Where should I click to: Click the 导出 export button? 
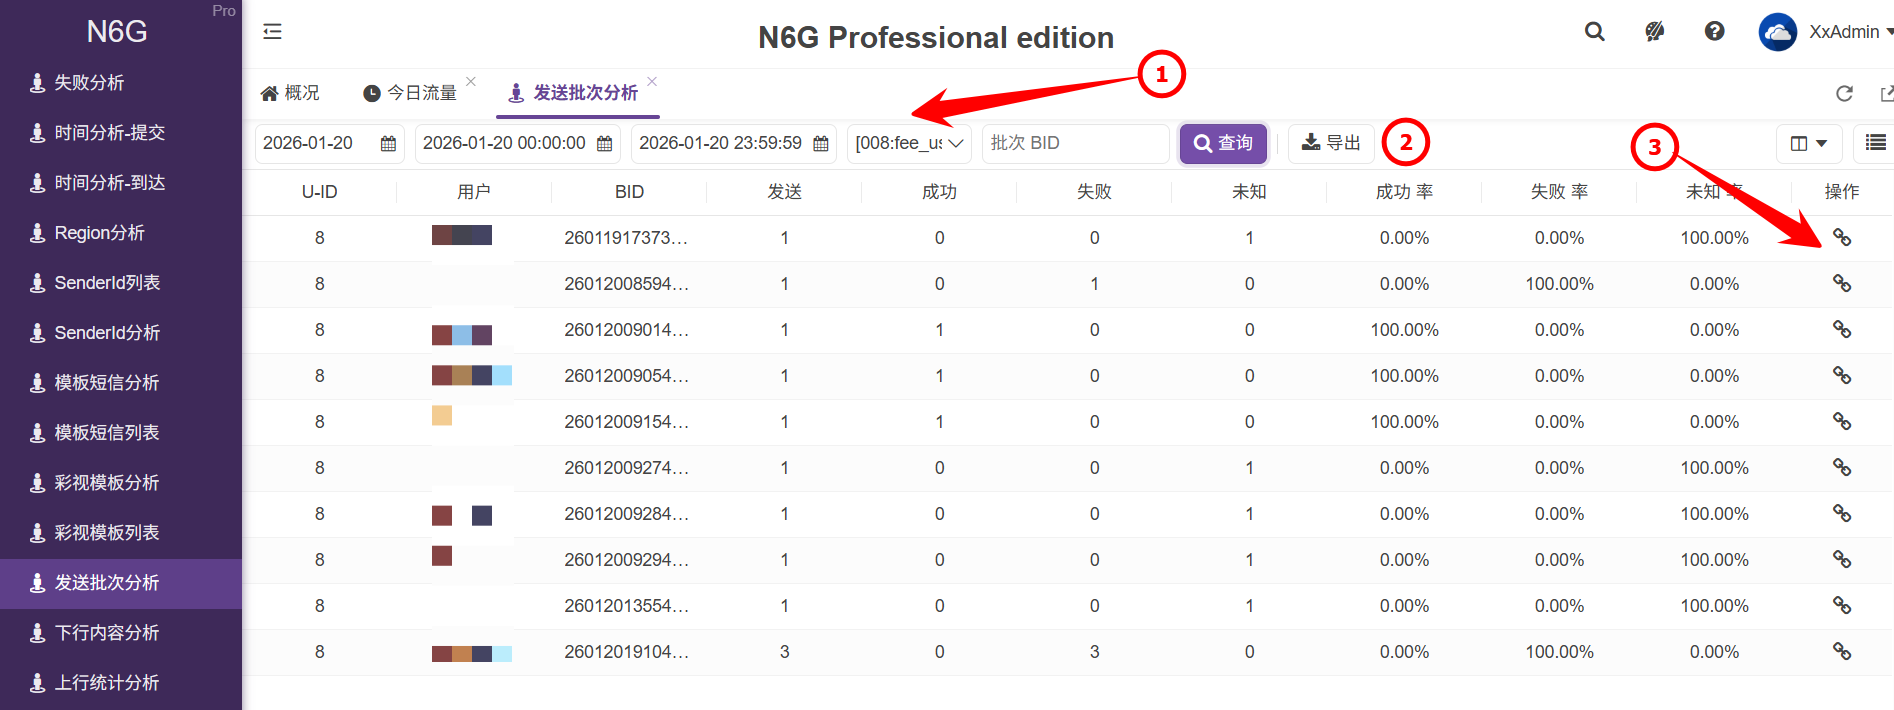click(1331, 143)
